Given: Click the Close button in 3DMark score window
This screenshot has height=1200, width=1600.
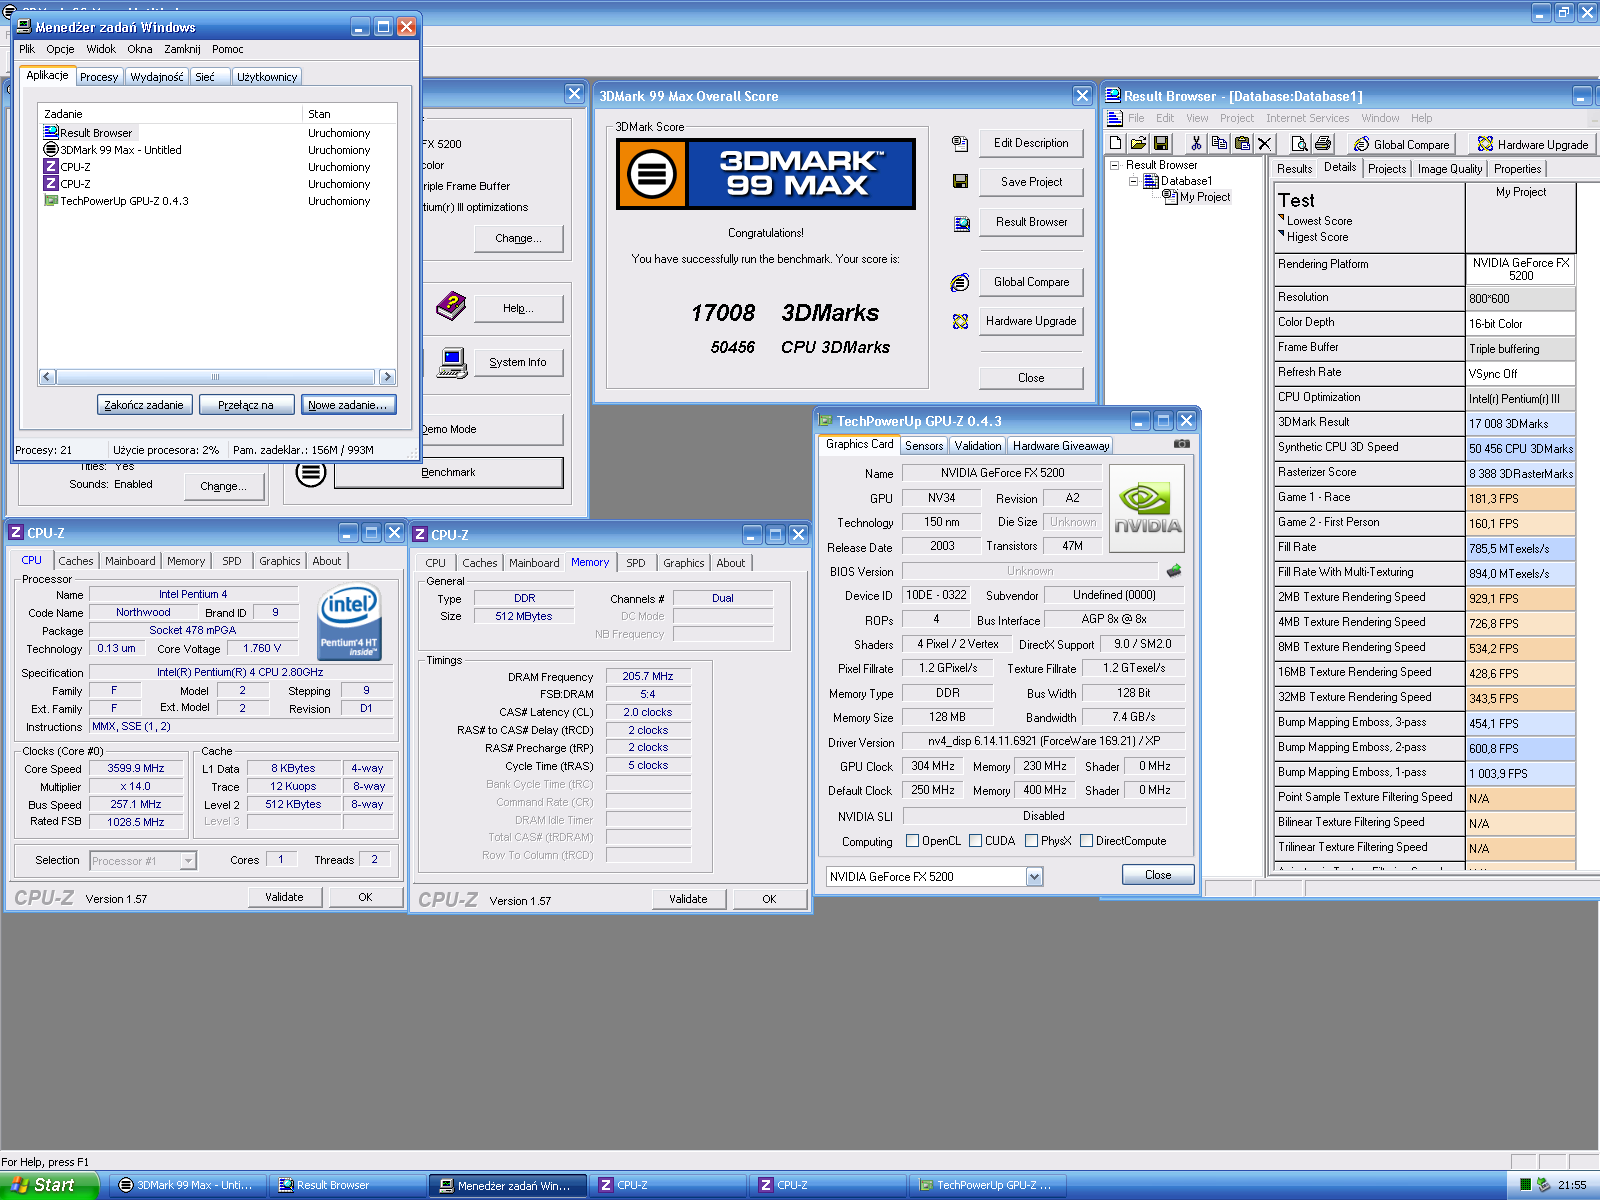Looking at the screenshot, I should point(1031,378).
